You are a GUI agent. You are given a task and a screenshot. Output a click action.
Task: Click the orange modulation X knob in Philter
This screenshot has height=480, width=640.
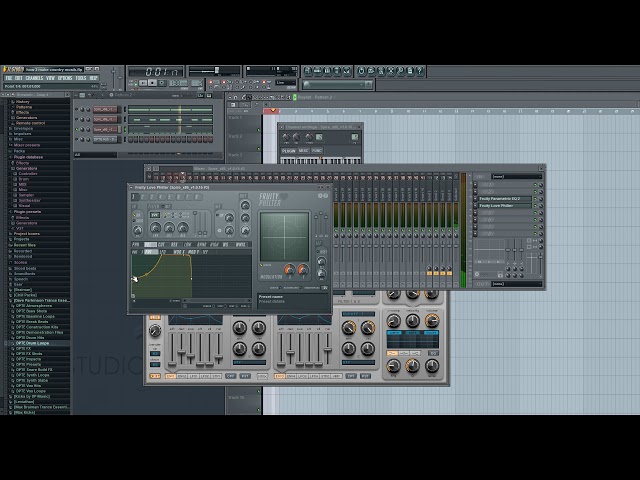point(290,270)
